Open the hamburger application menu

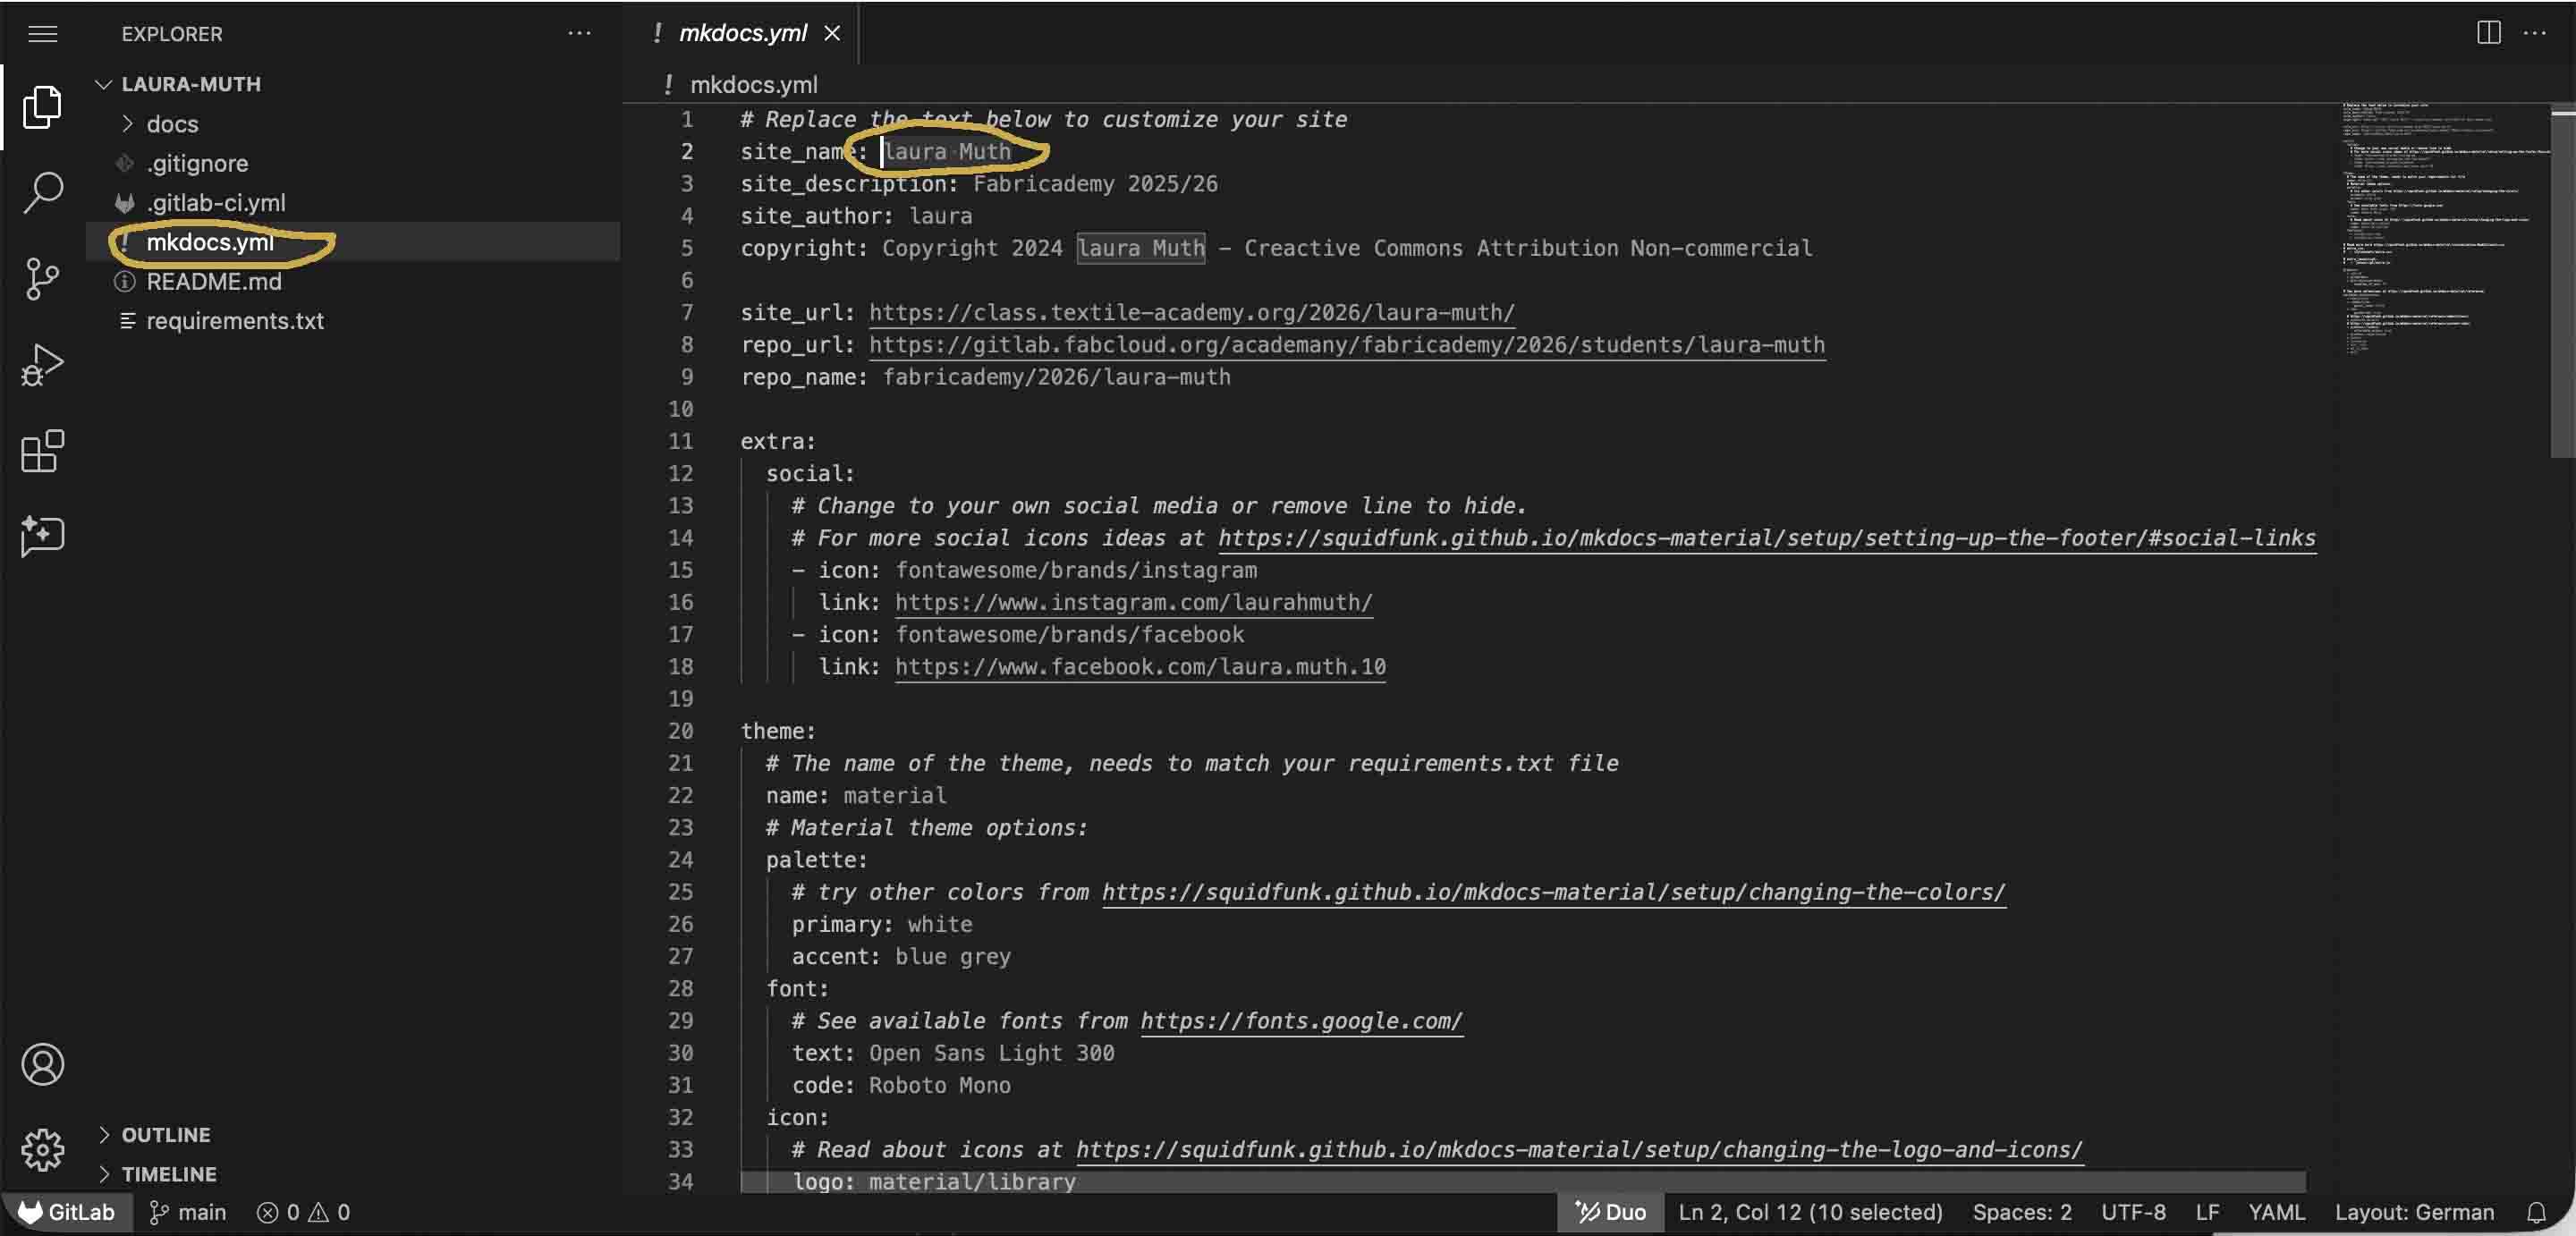(42, 33)
